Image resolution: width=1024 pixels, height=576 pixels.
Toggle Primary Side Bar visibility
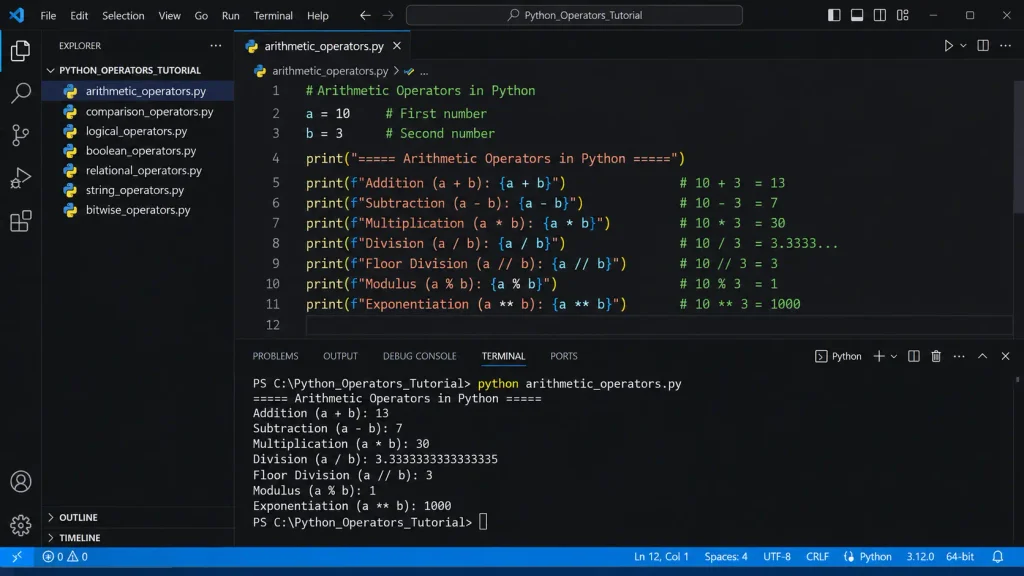(x=834, y=15)
